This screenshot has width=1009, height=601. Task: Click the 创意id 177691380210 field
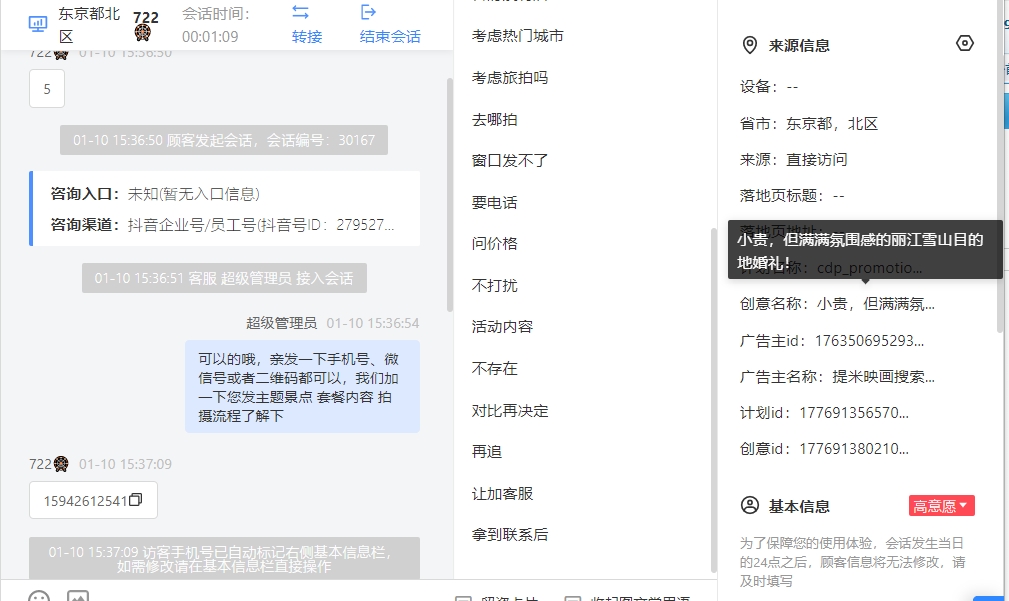click(824, 449)
